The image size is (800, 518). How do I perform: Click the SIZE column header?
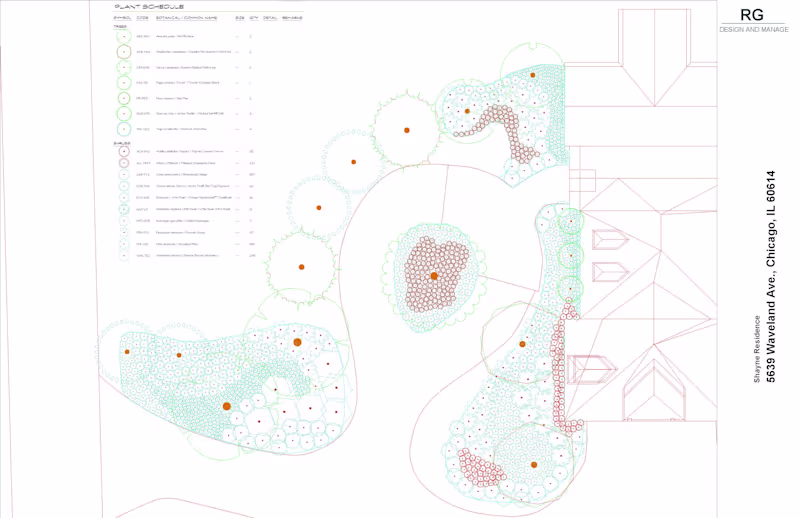click(x=240, y=18)
